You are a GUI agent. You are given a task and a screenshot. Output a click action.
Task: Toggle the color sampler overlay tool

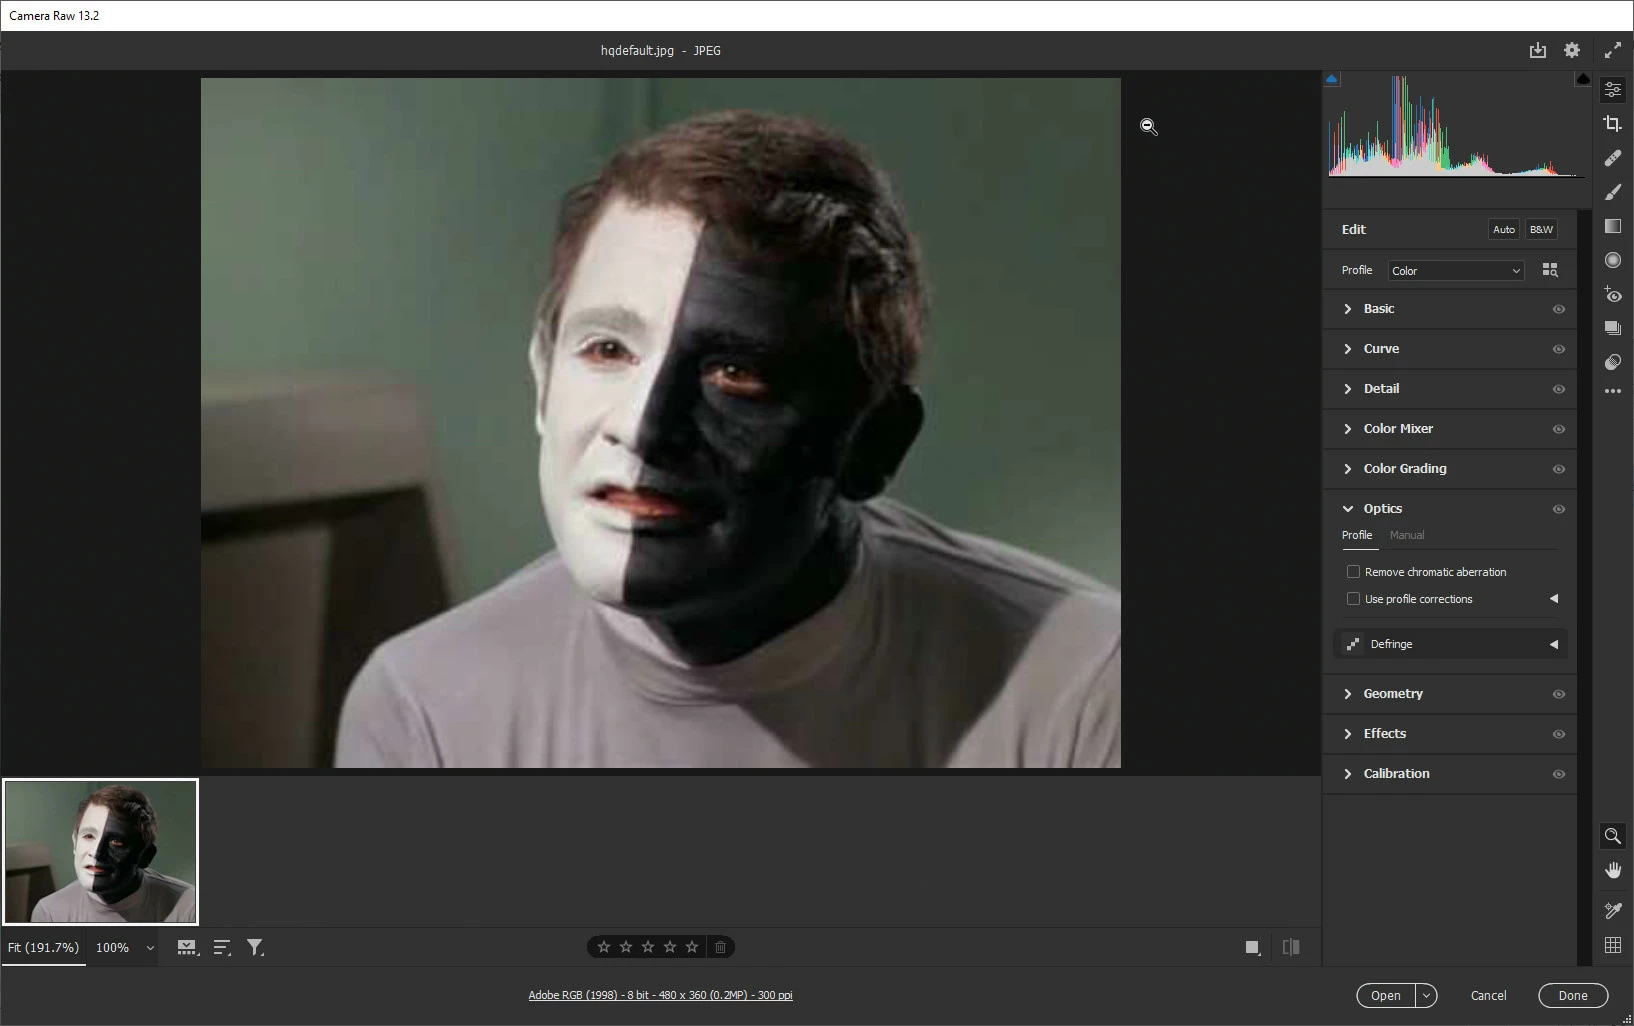[1612, 910]
